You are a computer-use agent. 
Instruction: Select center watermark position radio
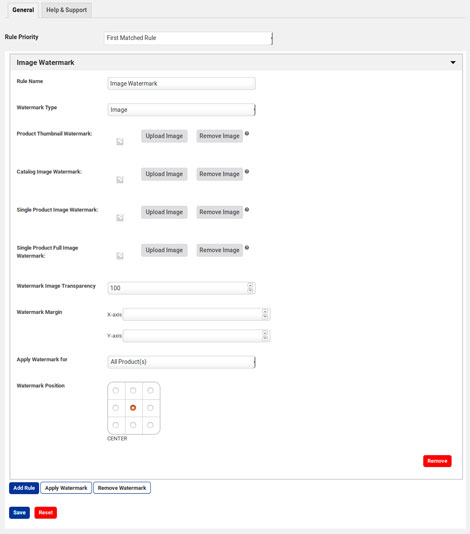pyautogui.click(x=133, y=408)
